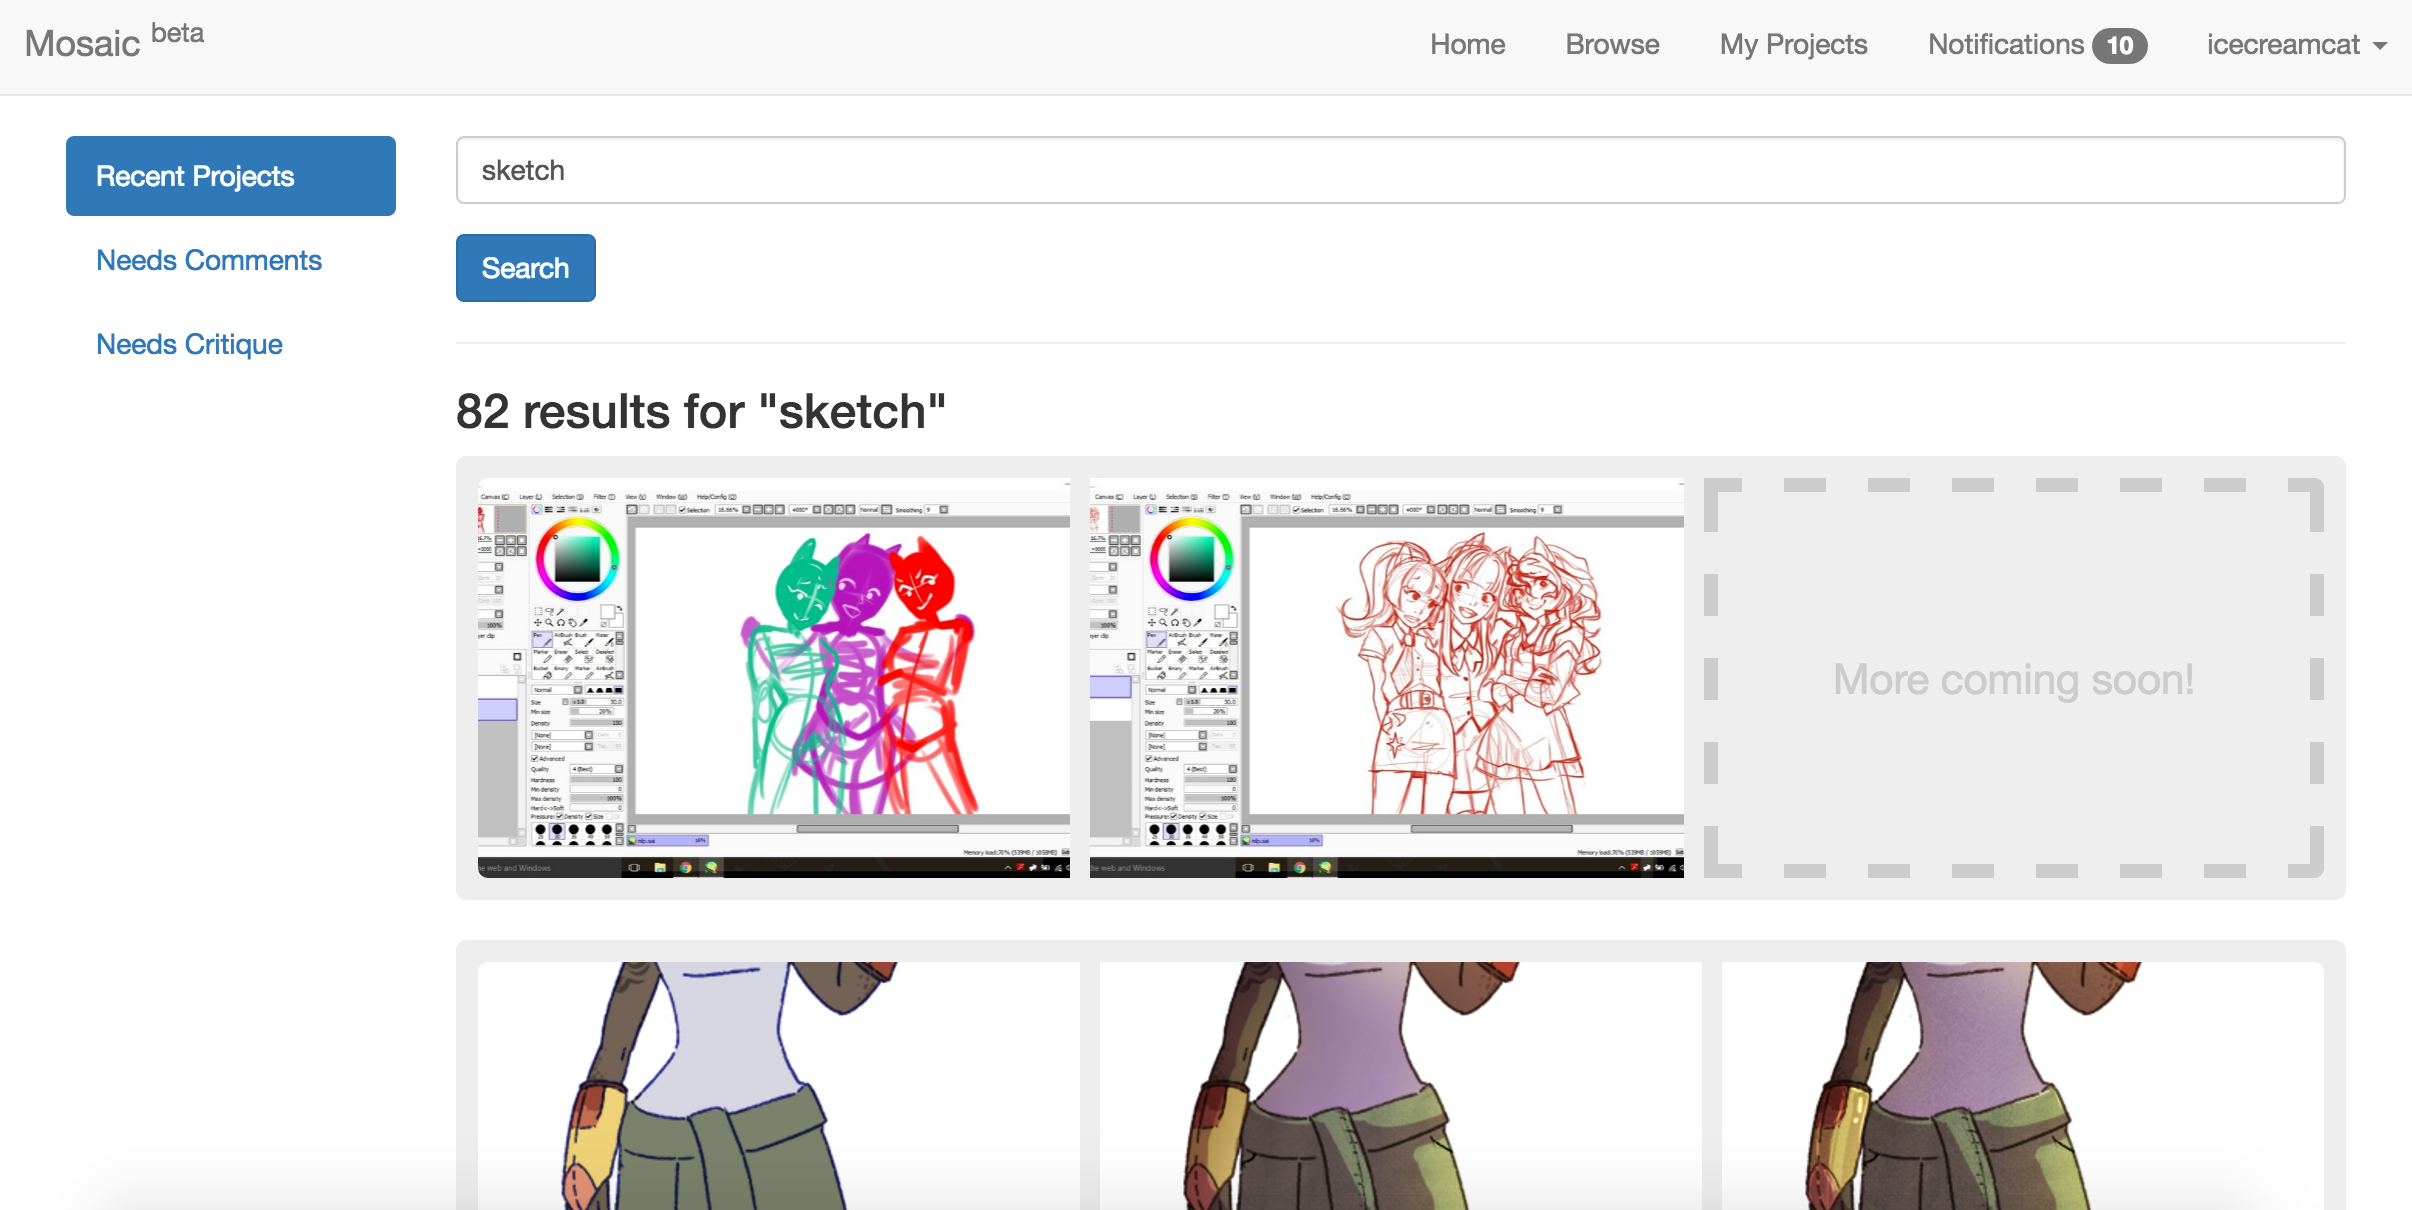Open the Notifications link
The image size is (2412, 1210).
click(2005, 45)
